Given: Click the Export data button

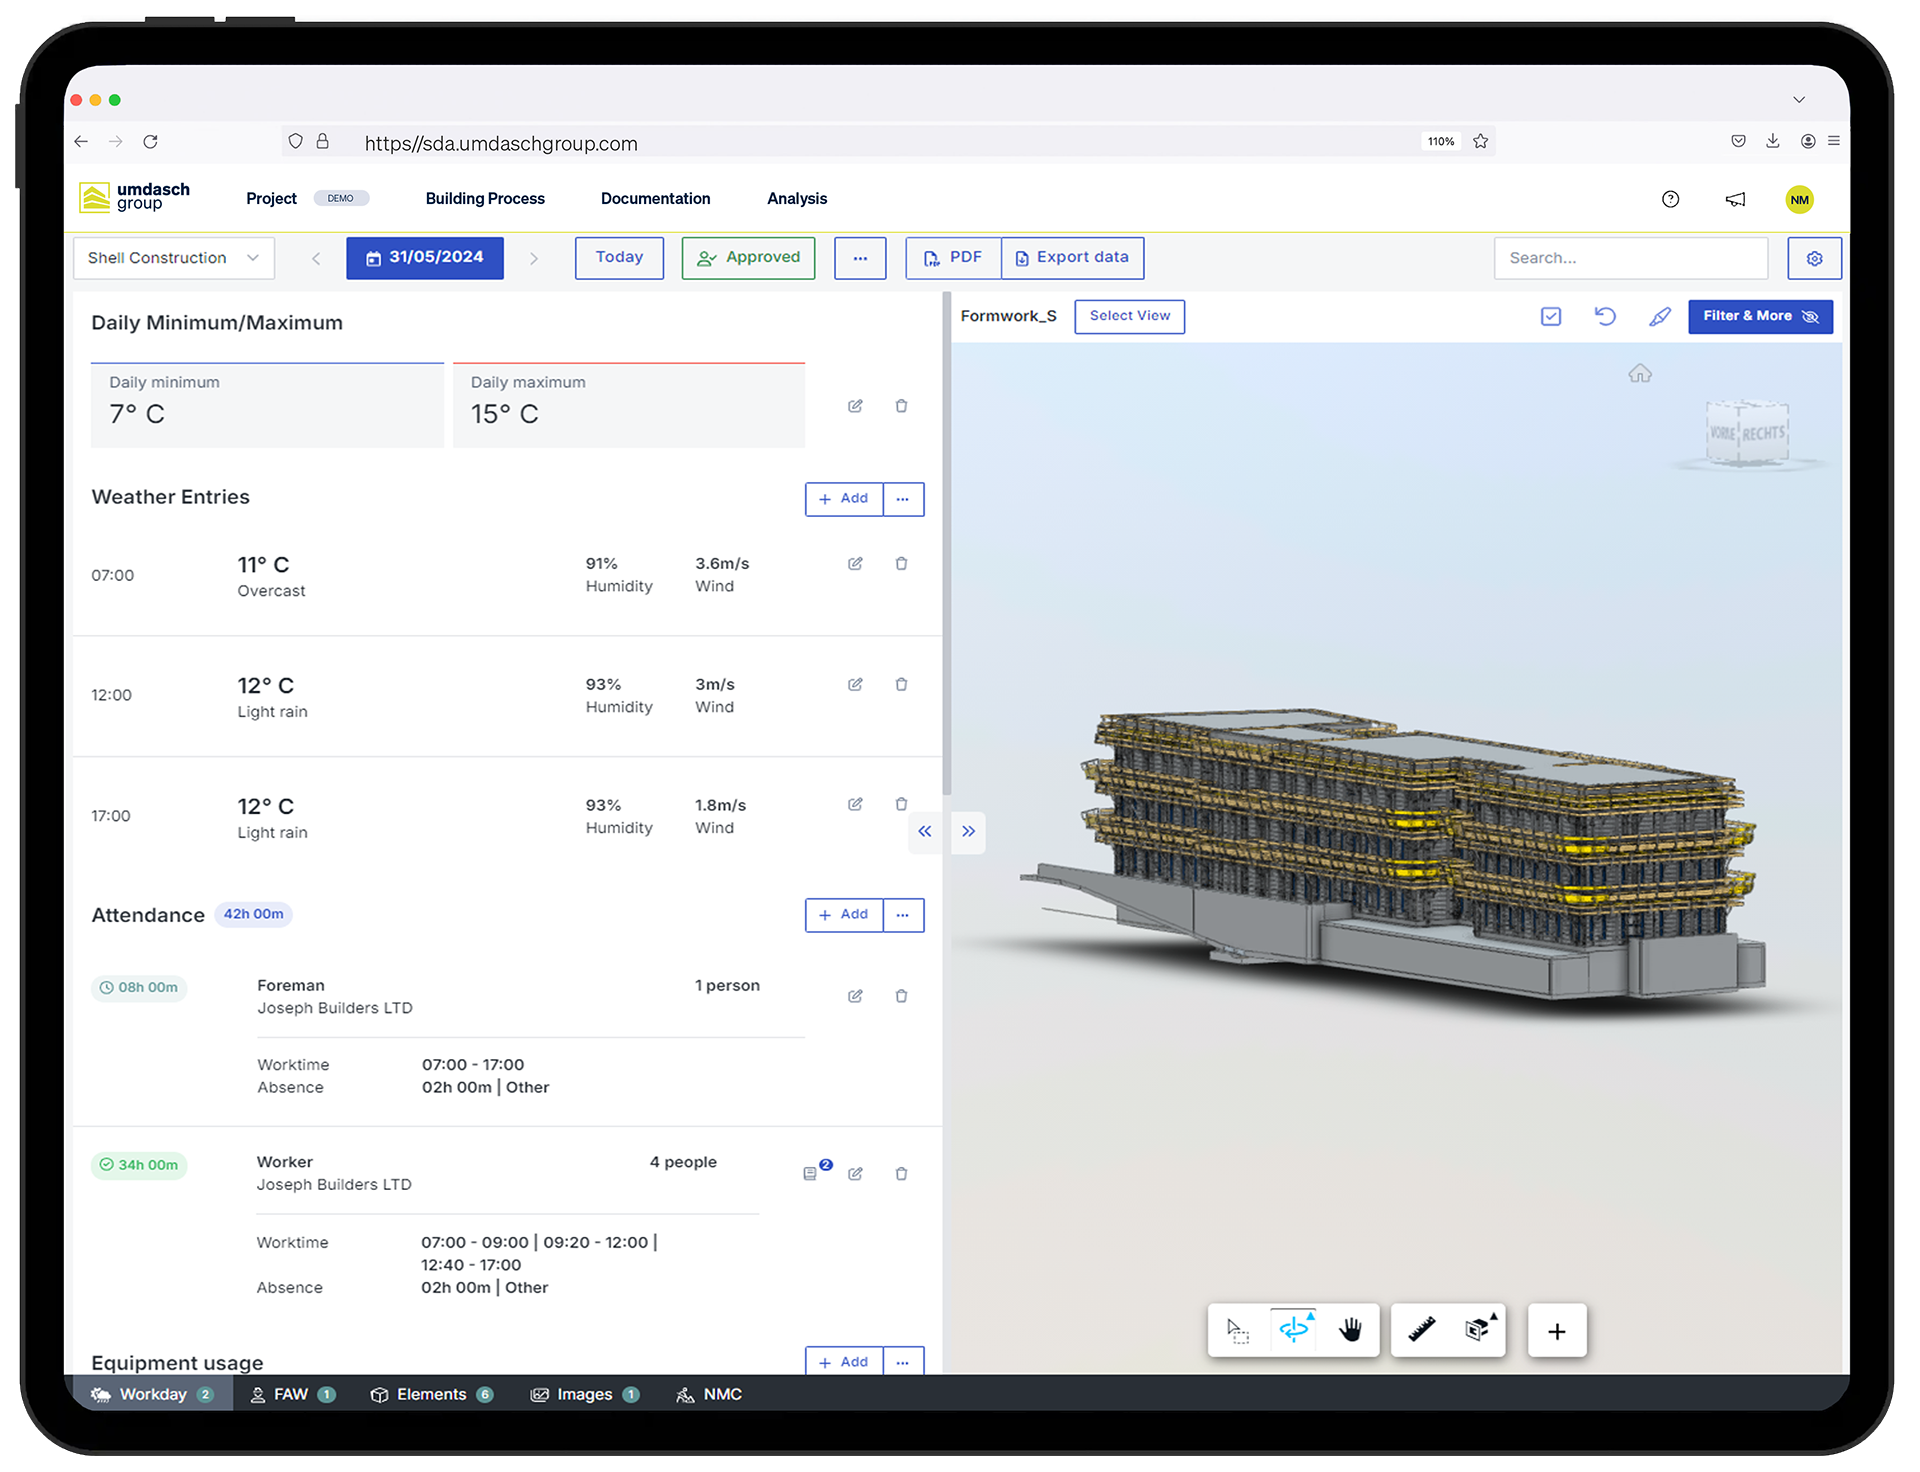Looking at the screenshot, I should [1072, 257].
